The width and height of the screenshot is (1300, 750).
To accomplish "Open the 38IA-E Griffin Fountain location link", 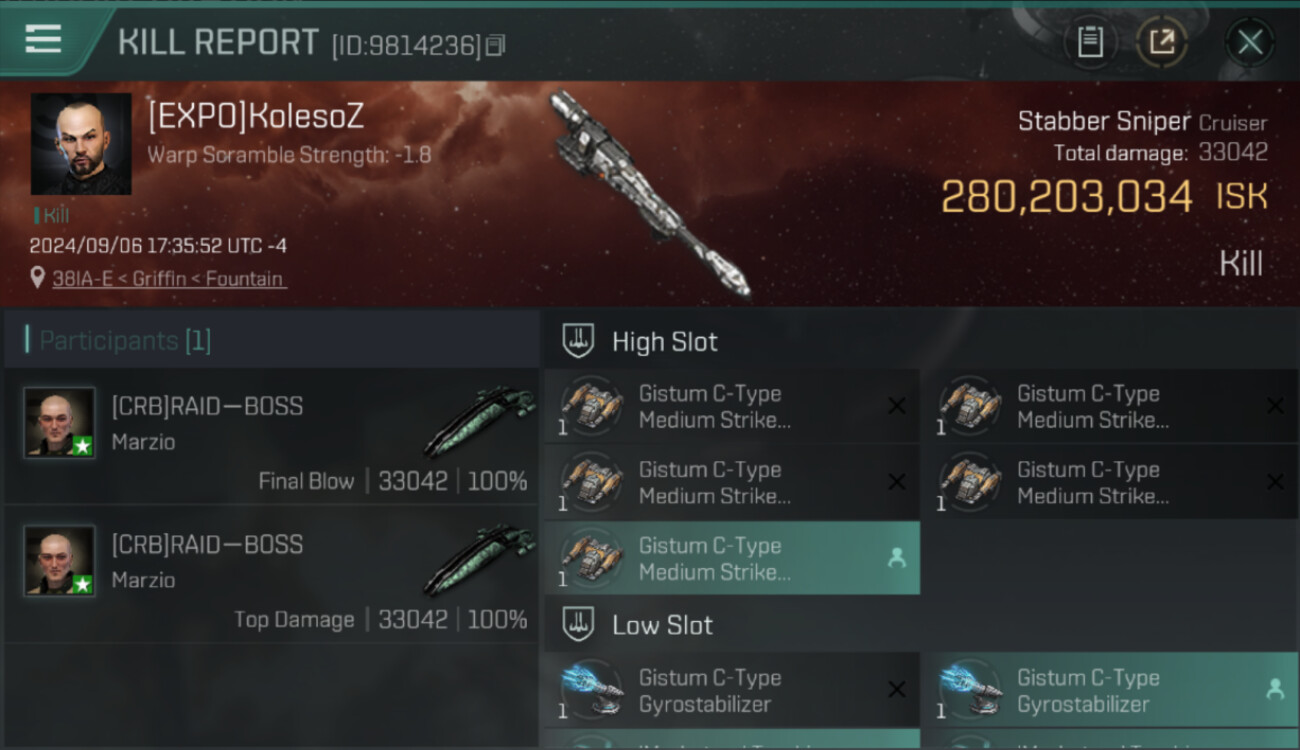I will tap(169, 279).
